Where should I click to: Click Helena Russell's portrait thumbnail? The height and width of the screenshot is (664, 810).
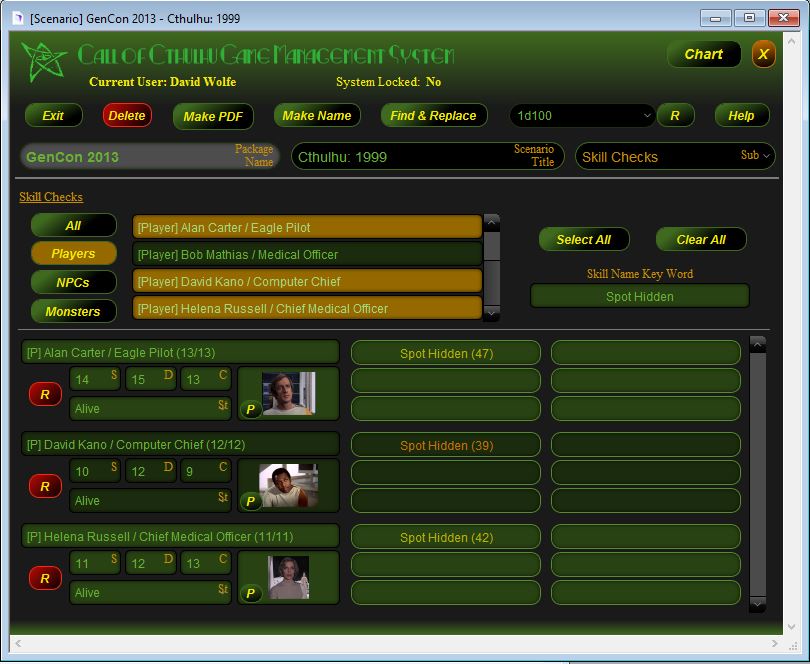[x=289, y=577]
